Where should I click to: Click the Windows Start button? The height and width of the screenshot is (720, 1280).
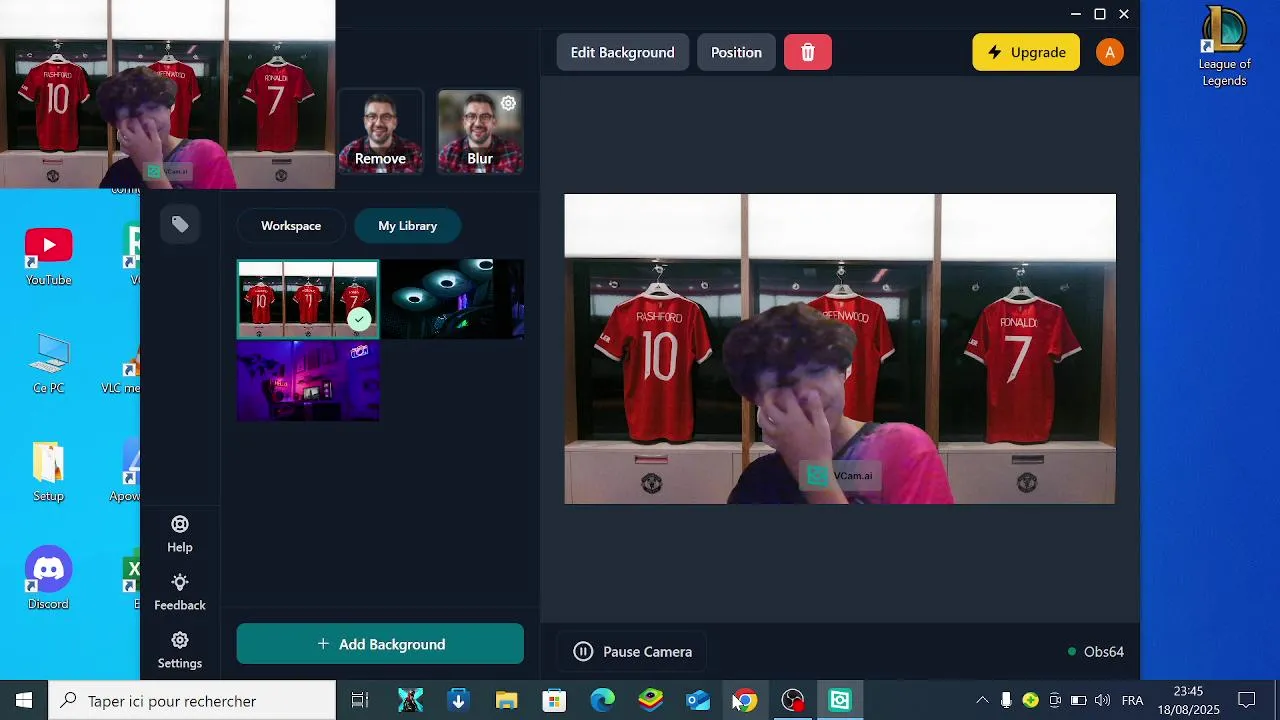pos(24,701)
